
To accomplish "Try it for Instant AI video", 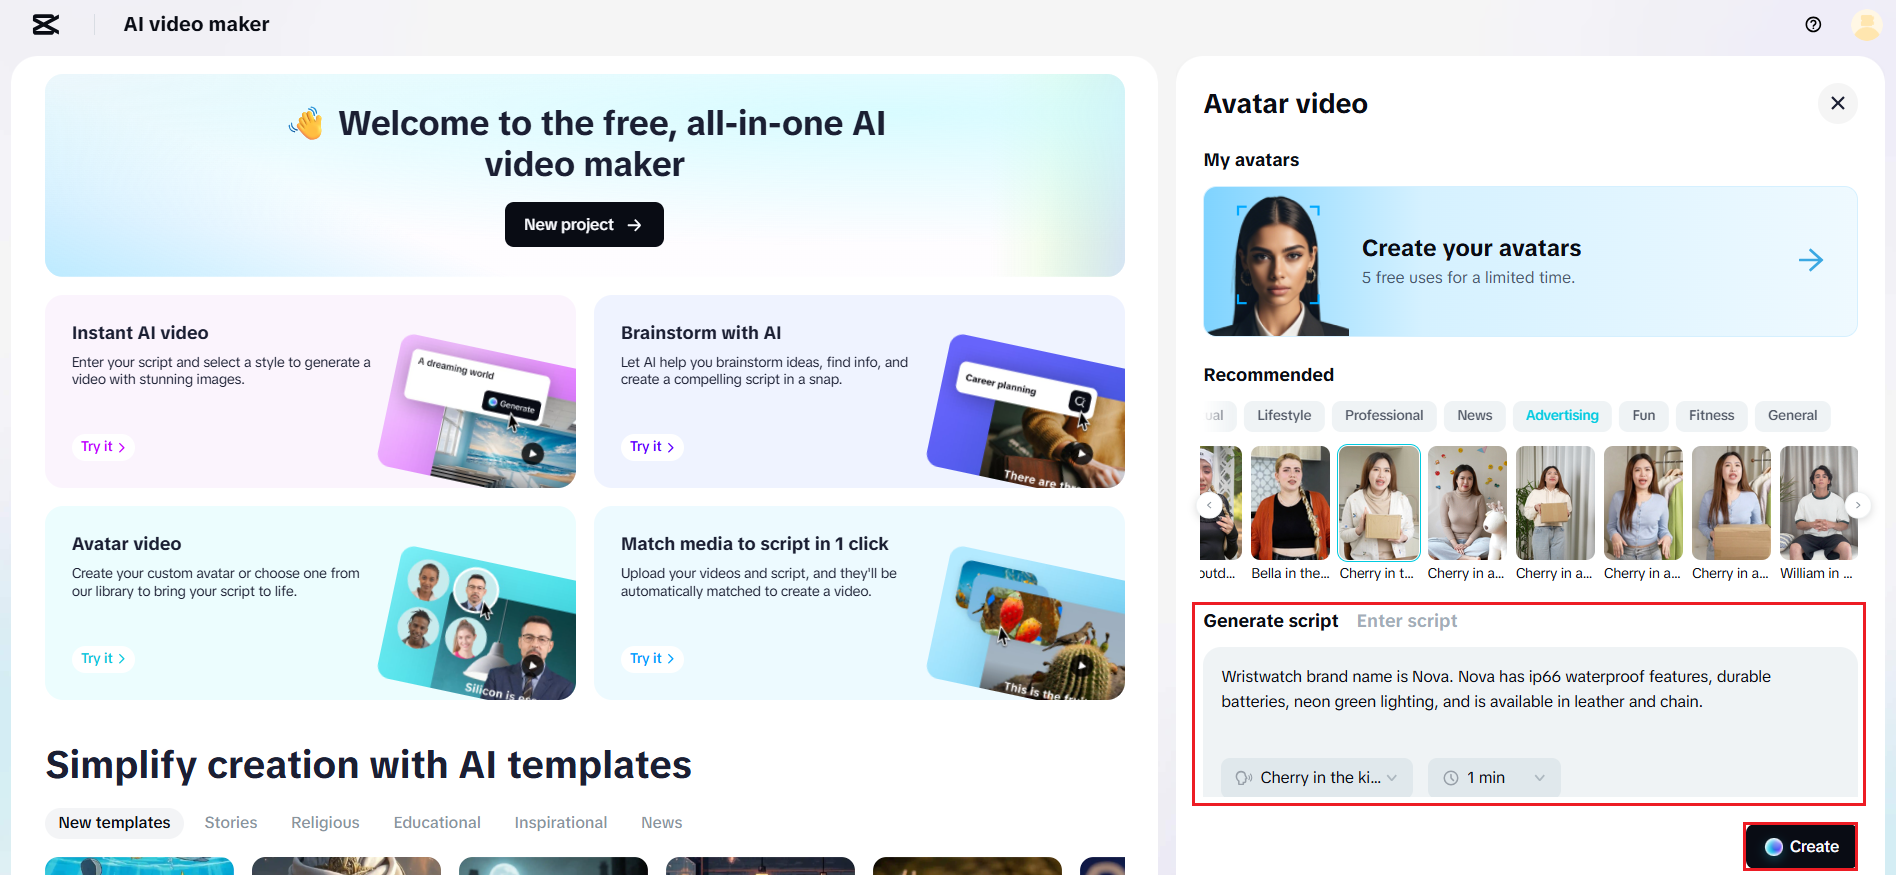I will (x=103, y=447).
